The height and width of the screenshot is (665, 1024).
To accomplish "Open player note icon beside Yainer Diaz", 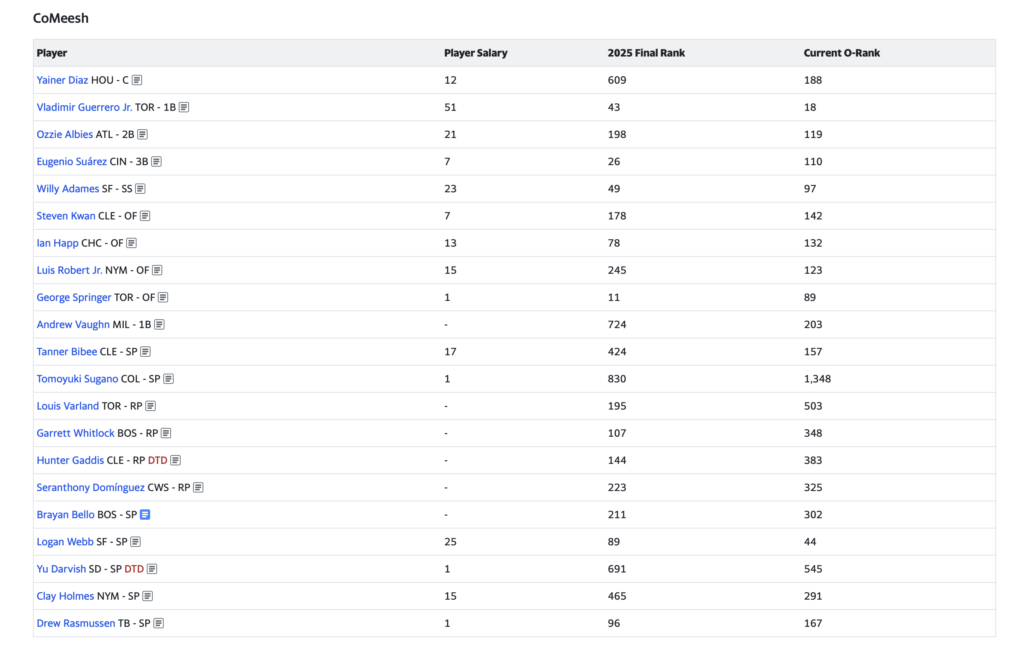I will pyautogui.click(x=137, y=80).
